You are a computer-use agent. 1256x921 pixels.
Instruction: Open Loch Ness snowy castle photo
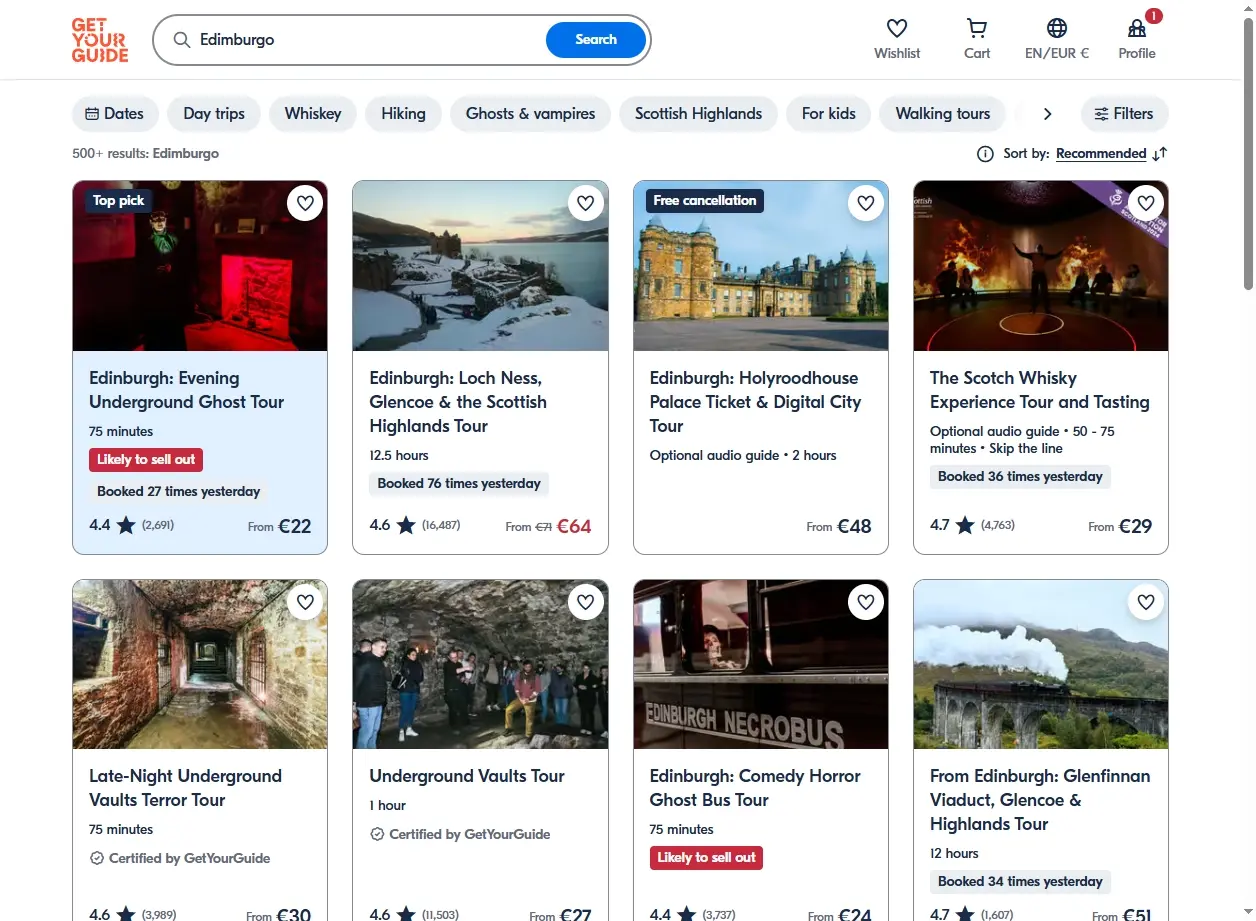coord(480,266)
